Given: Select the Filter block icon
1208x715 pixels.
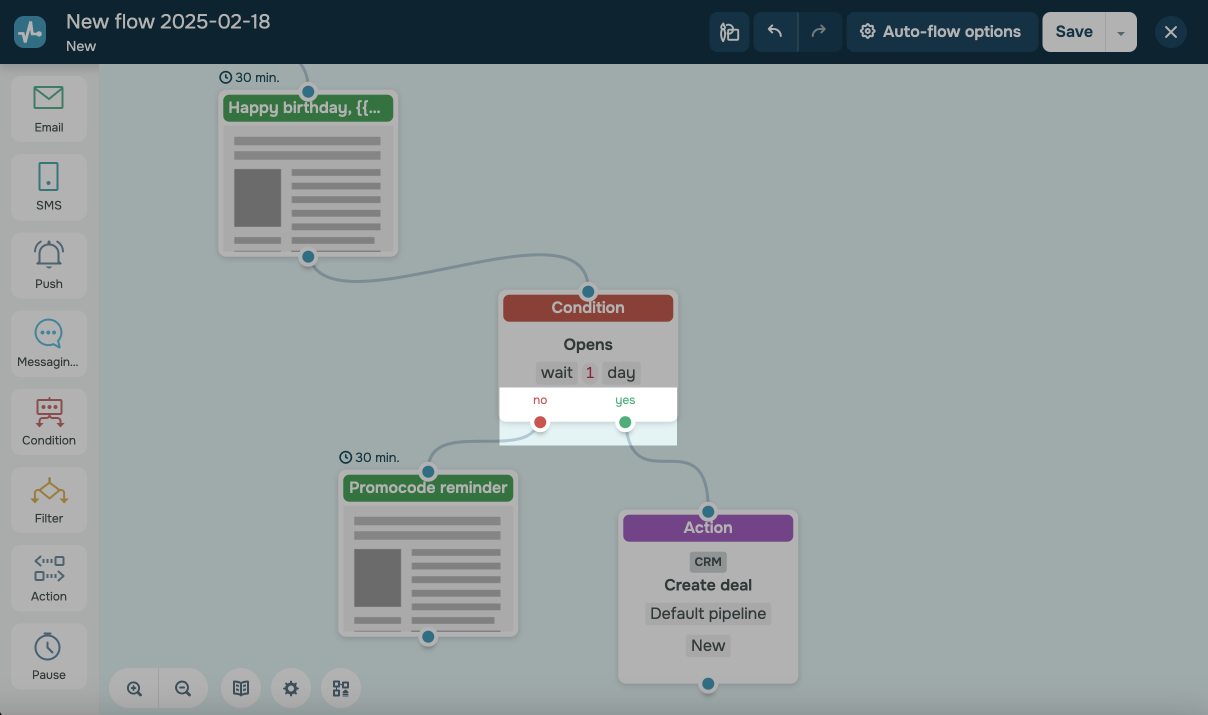Looking at the screenshot, I should 48,500.
